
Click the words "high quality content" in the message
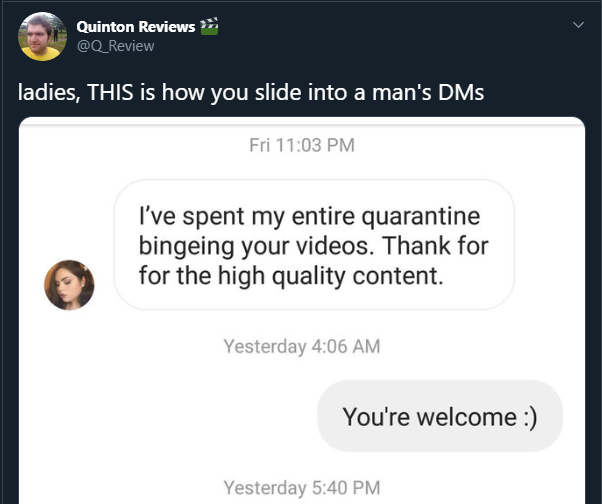click(331, 276)
